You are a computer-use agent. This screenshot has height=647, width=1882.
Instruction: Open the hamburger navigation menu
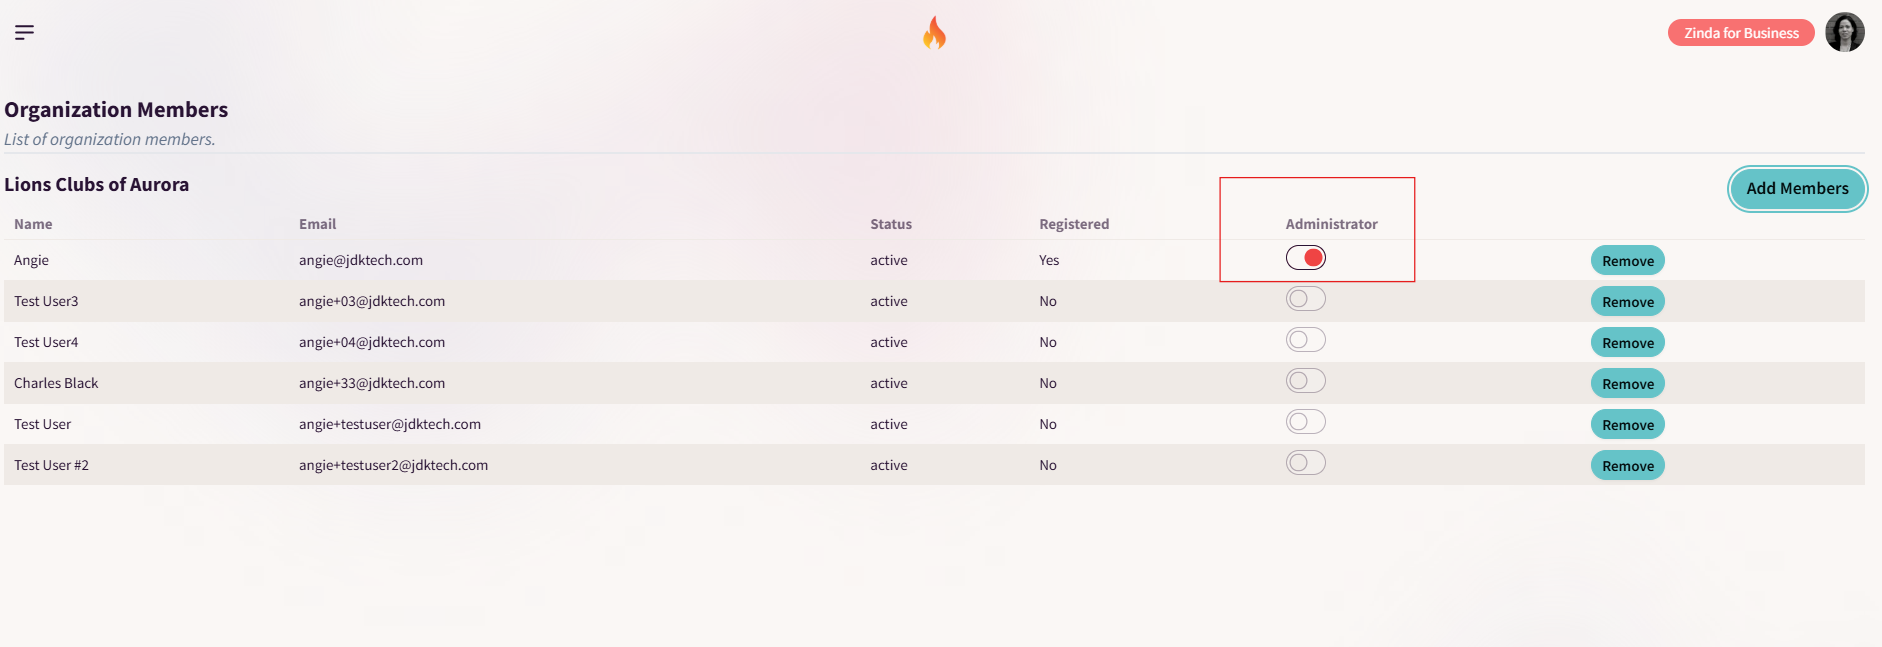(x=24, y=32)
